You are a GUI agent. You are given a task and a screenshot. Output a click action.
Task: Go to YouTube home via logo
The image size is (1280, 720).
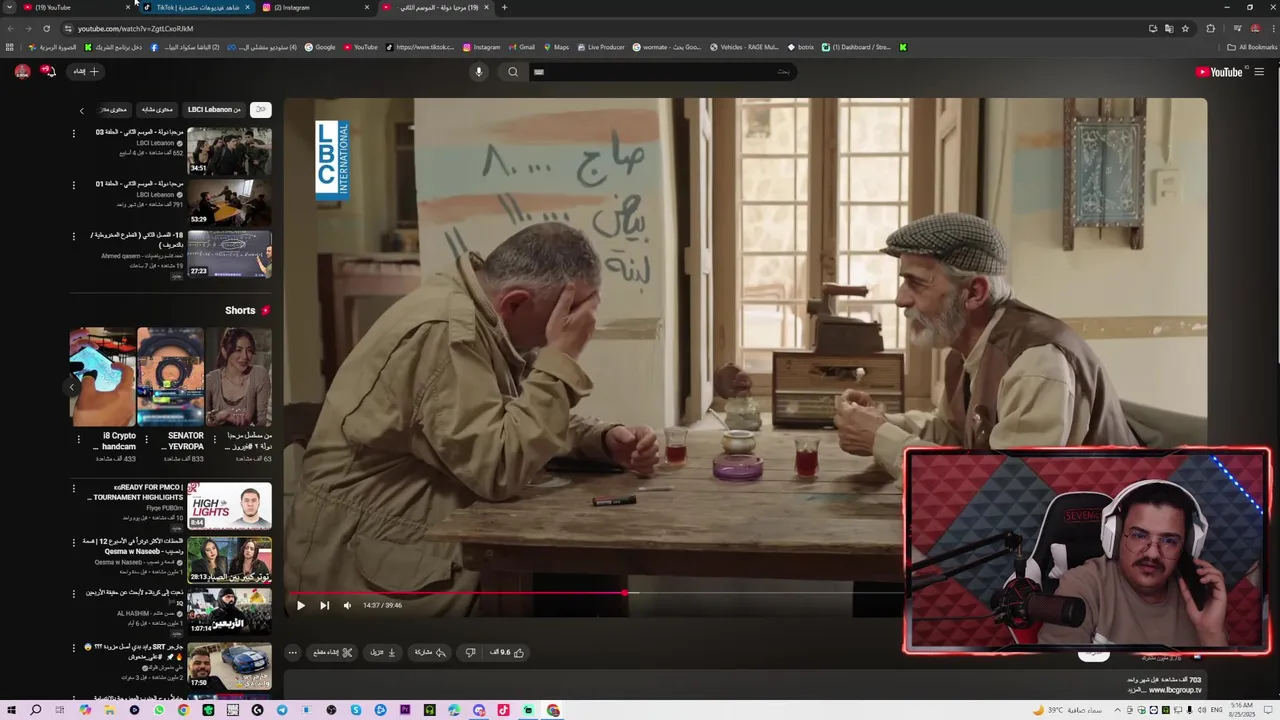point(1219,72)
